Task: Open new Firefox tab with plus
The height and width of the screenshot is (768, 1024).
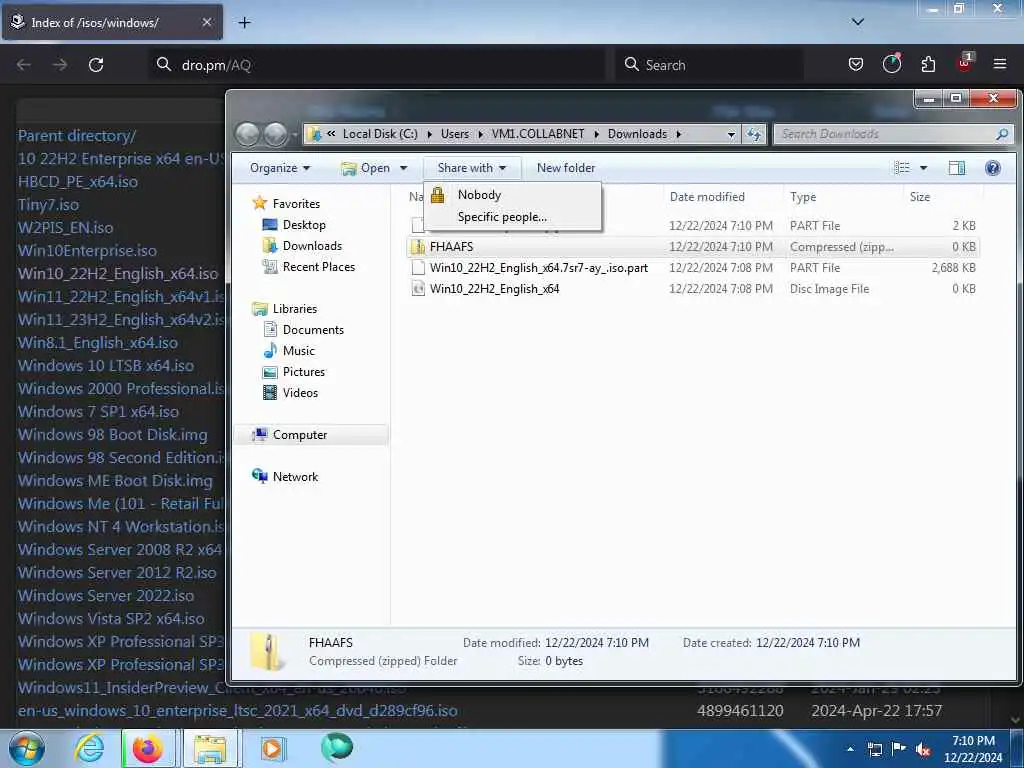Action: pyautogui.click(x=244, y=23)
